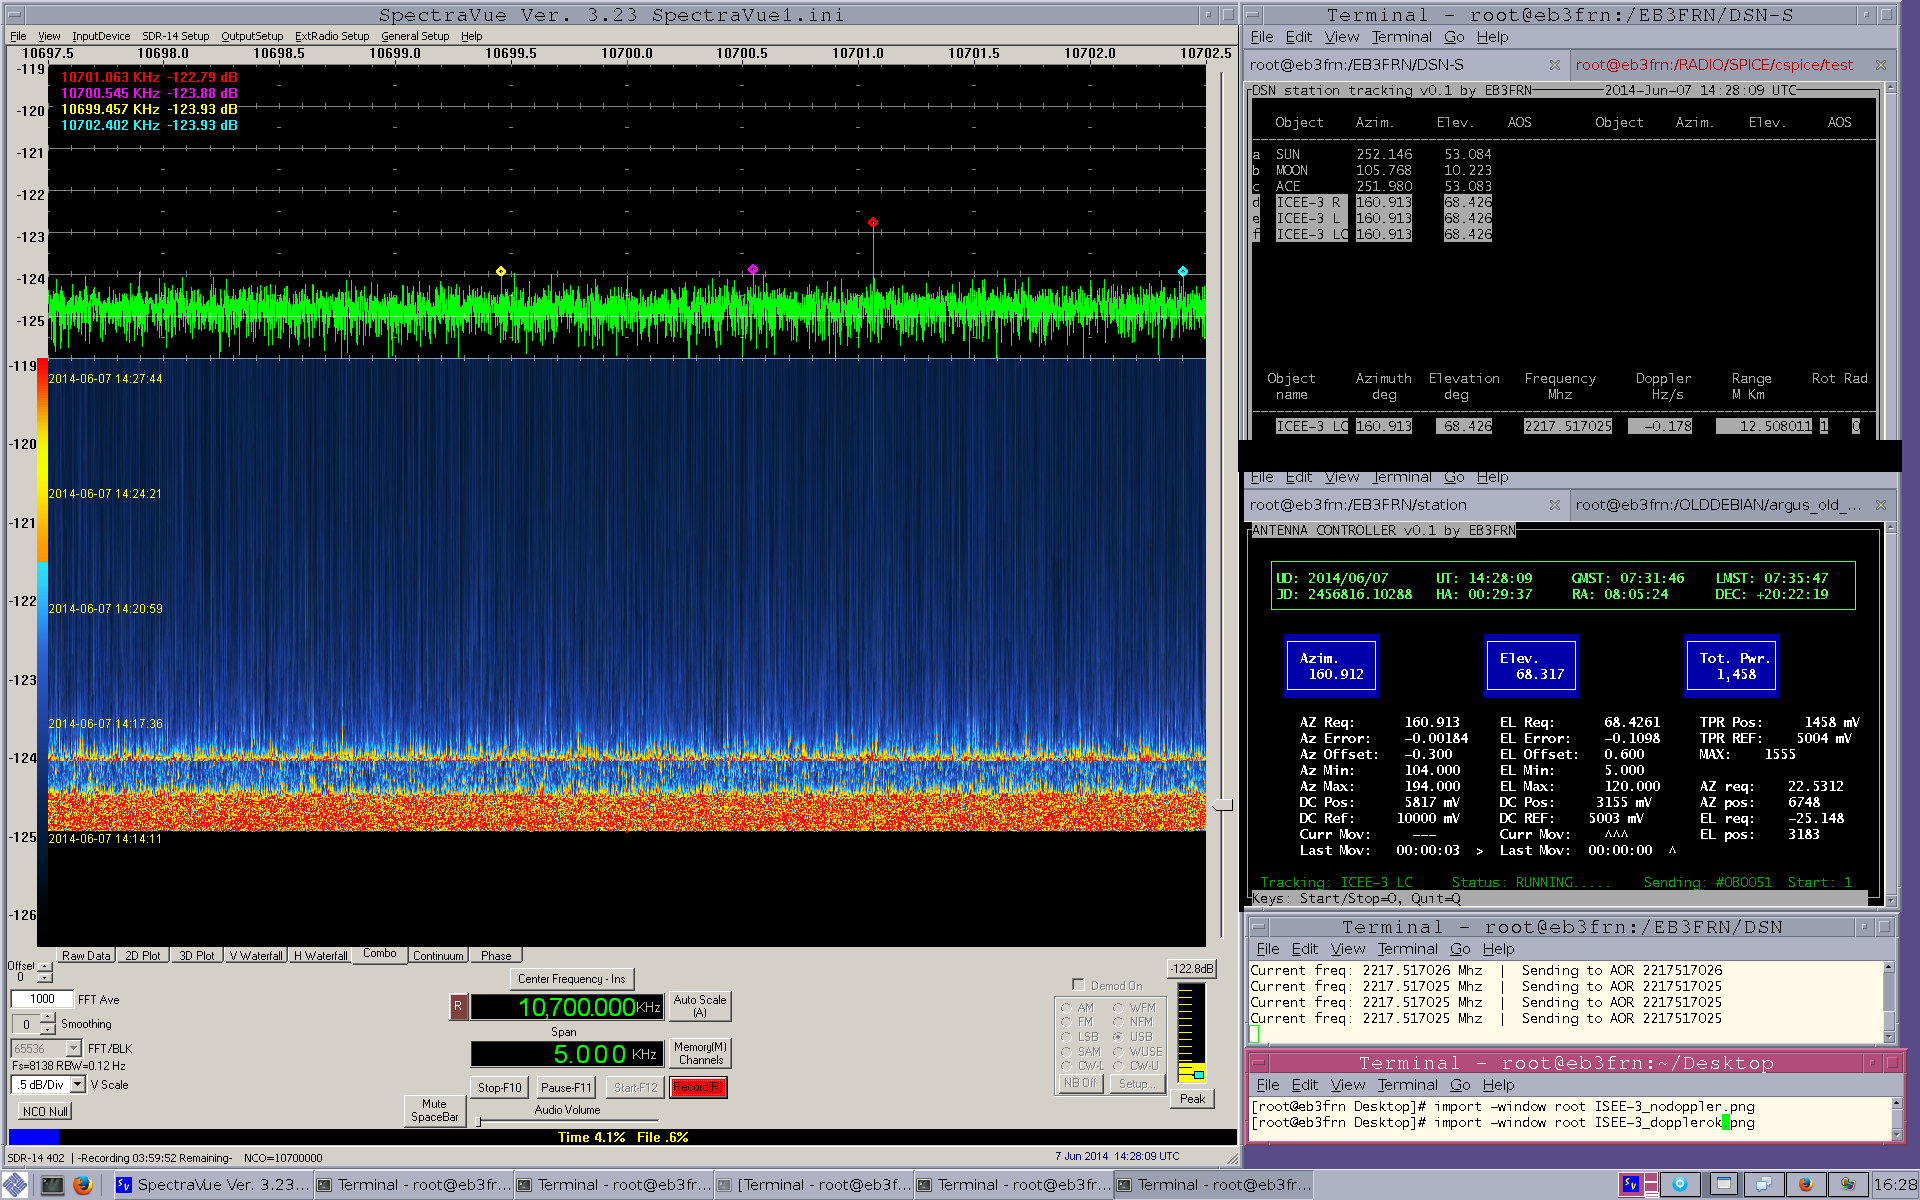This screenshot has height=1200, width=1920.
Task: Select the SAM demodulation mode
Action: click(1066, 1052)
